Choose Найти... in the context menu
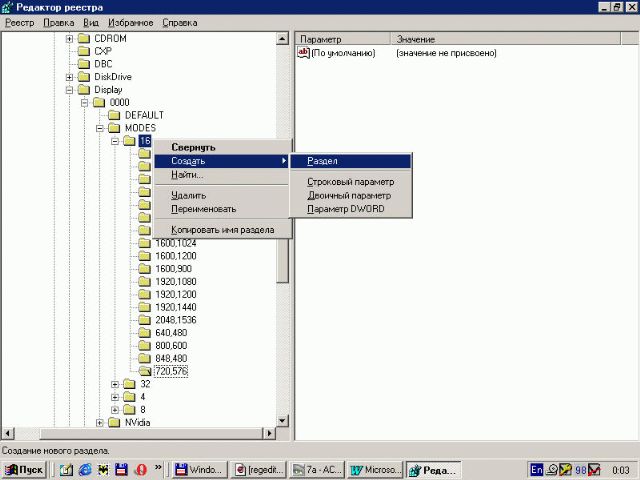 [x=222, y=175]
